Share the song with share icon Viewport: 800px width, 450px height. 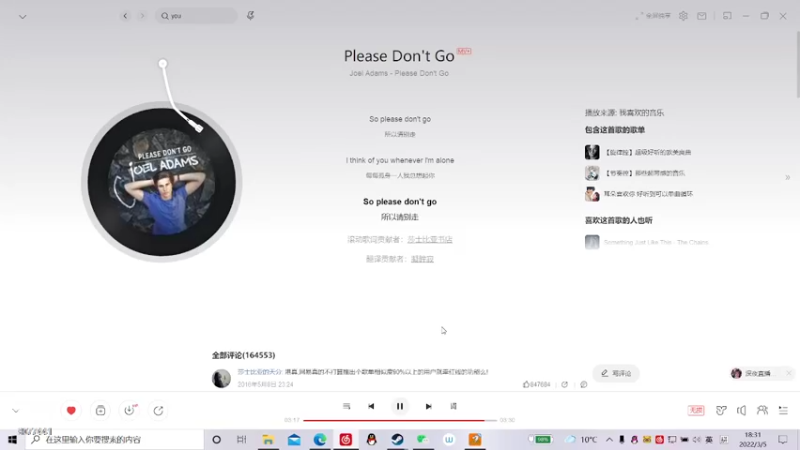click(x=159, y=410)
